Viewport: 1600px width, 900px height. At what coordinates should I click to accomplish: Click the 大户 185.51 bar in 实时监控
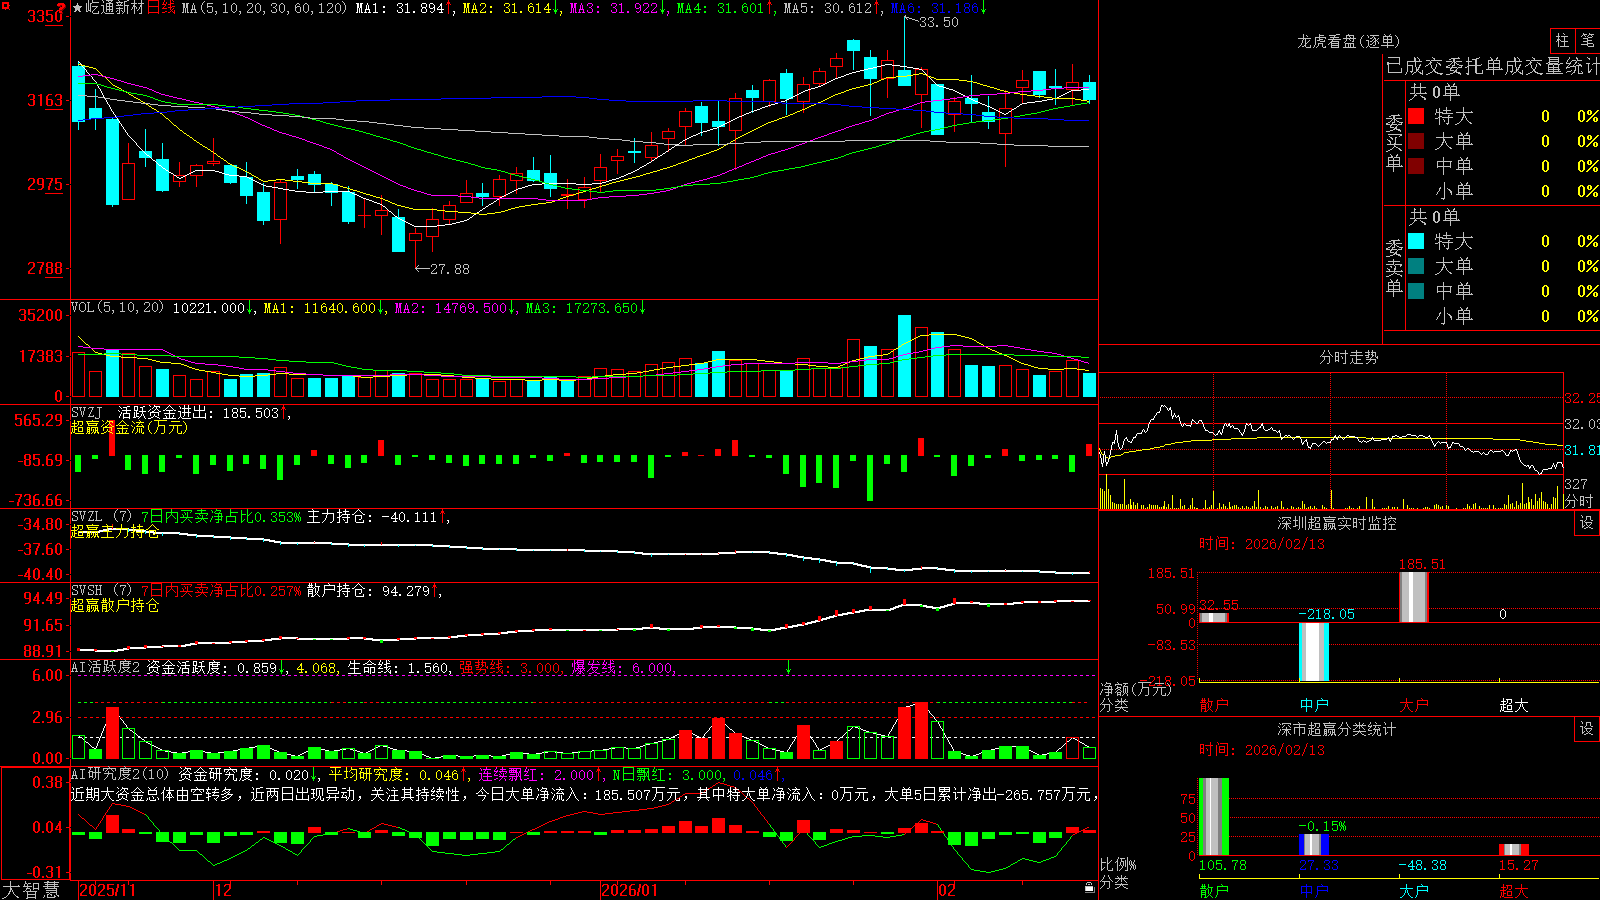coord(1414,597)
